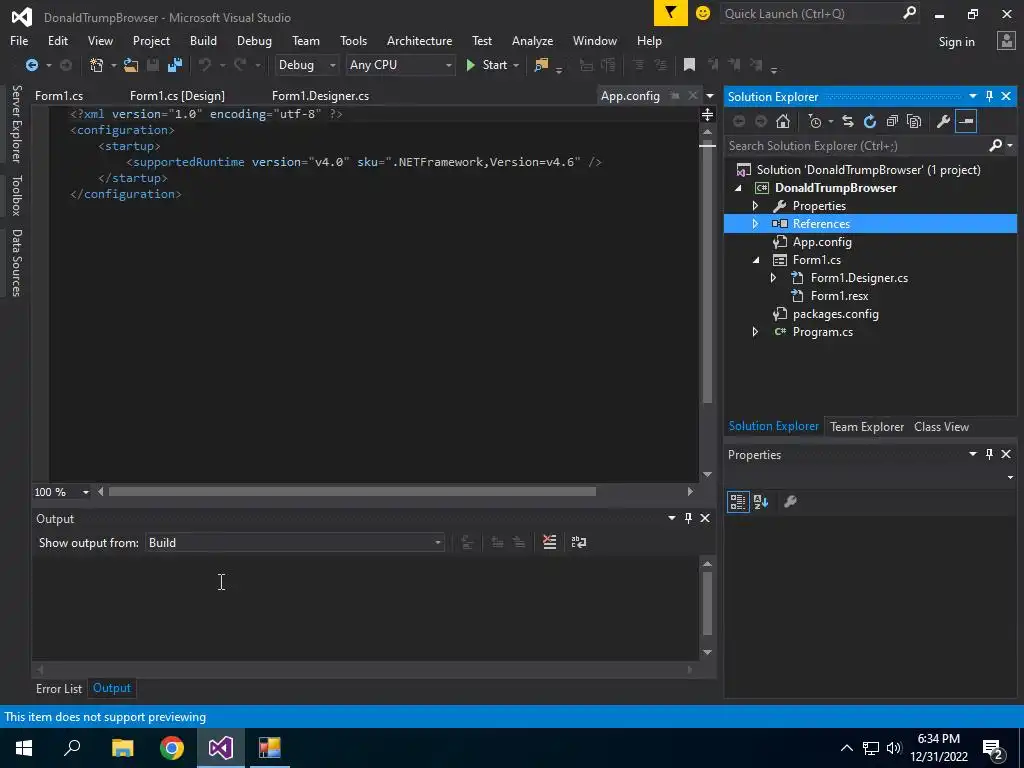
Task: Click the Clear All icon in Output
Action: [x=550, y=542]
